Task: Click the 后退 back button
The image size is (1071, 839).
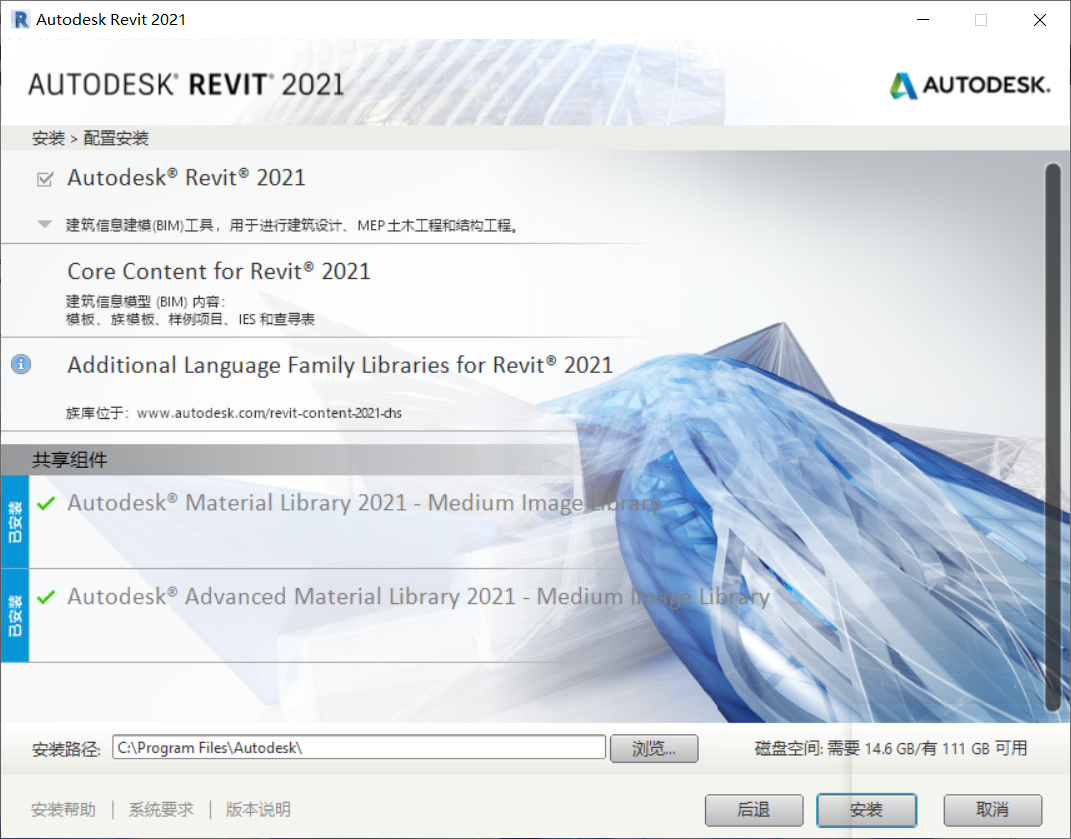Action: (x=753, y=810)
